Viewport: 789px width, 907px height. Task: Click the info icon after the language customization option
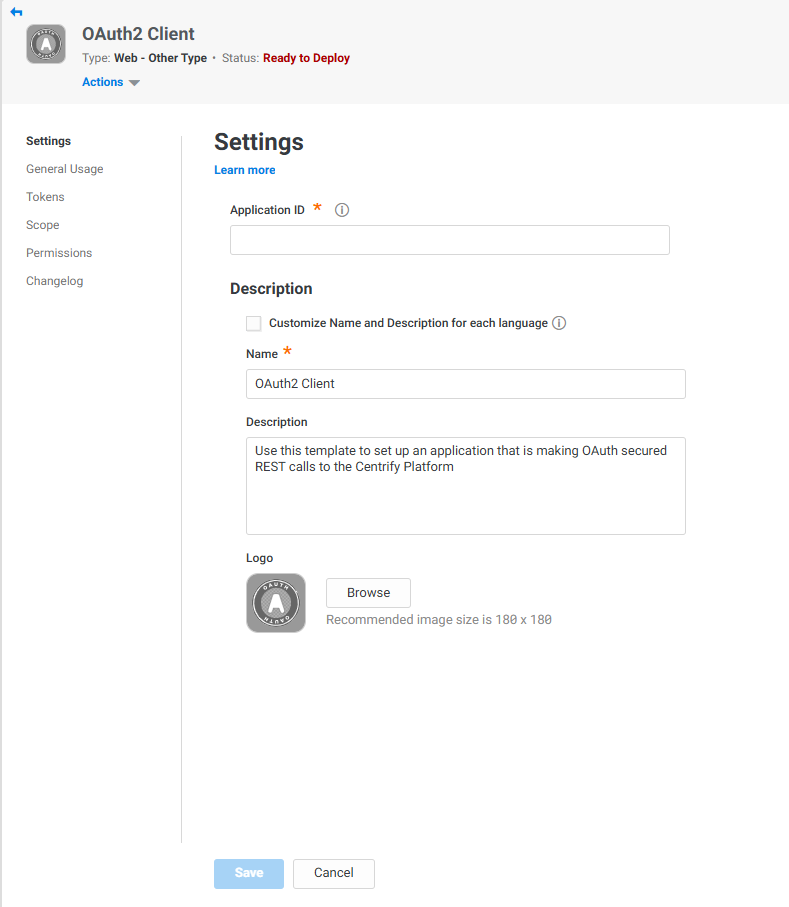(559, 323)
